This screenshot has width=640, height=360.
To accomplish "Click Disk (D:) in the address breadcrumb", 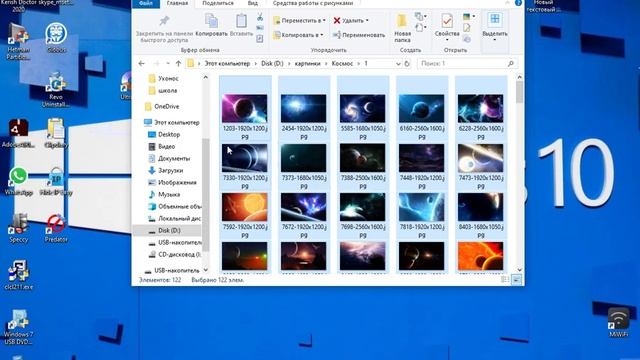I will (272, 64).
